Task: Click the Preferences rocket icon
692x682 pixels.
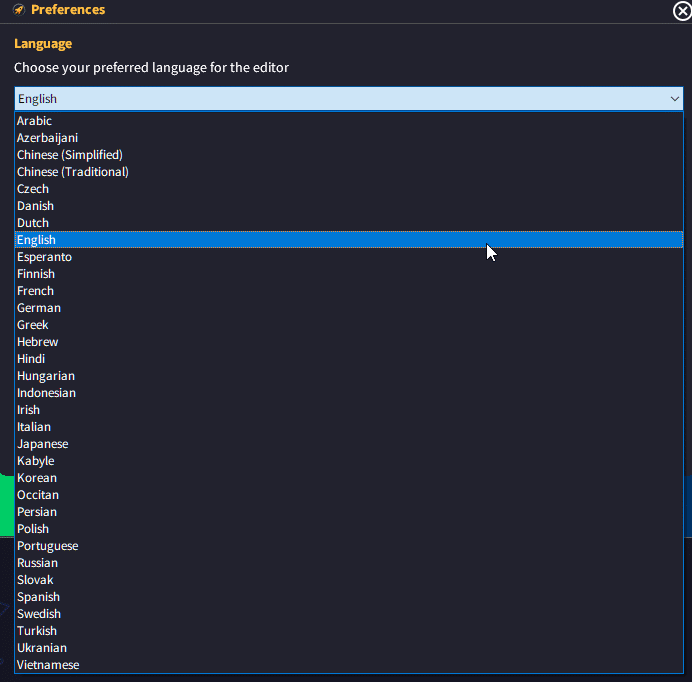Action: click(x=19, y=9)
